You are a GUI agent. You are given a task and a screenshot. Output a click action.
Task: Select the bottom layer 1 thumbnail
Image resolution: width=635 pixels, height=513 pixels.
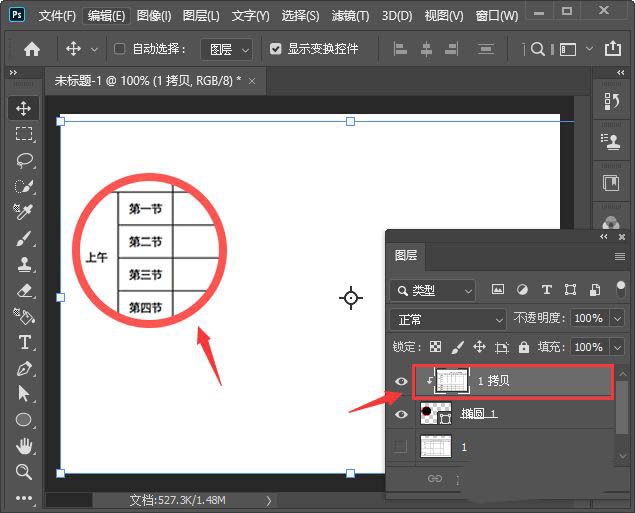436,447
